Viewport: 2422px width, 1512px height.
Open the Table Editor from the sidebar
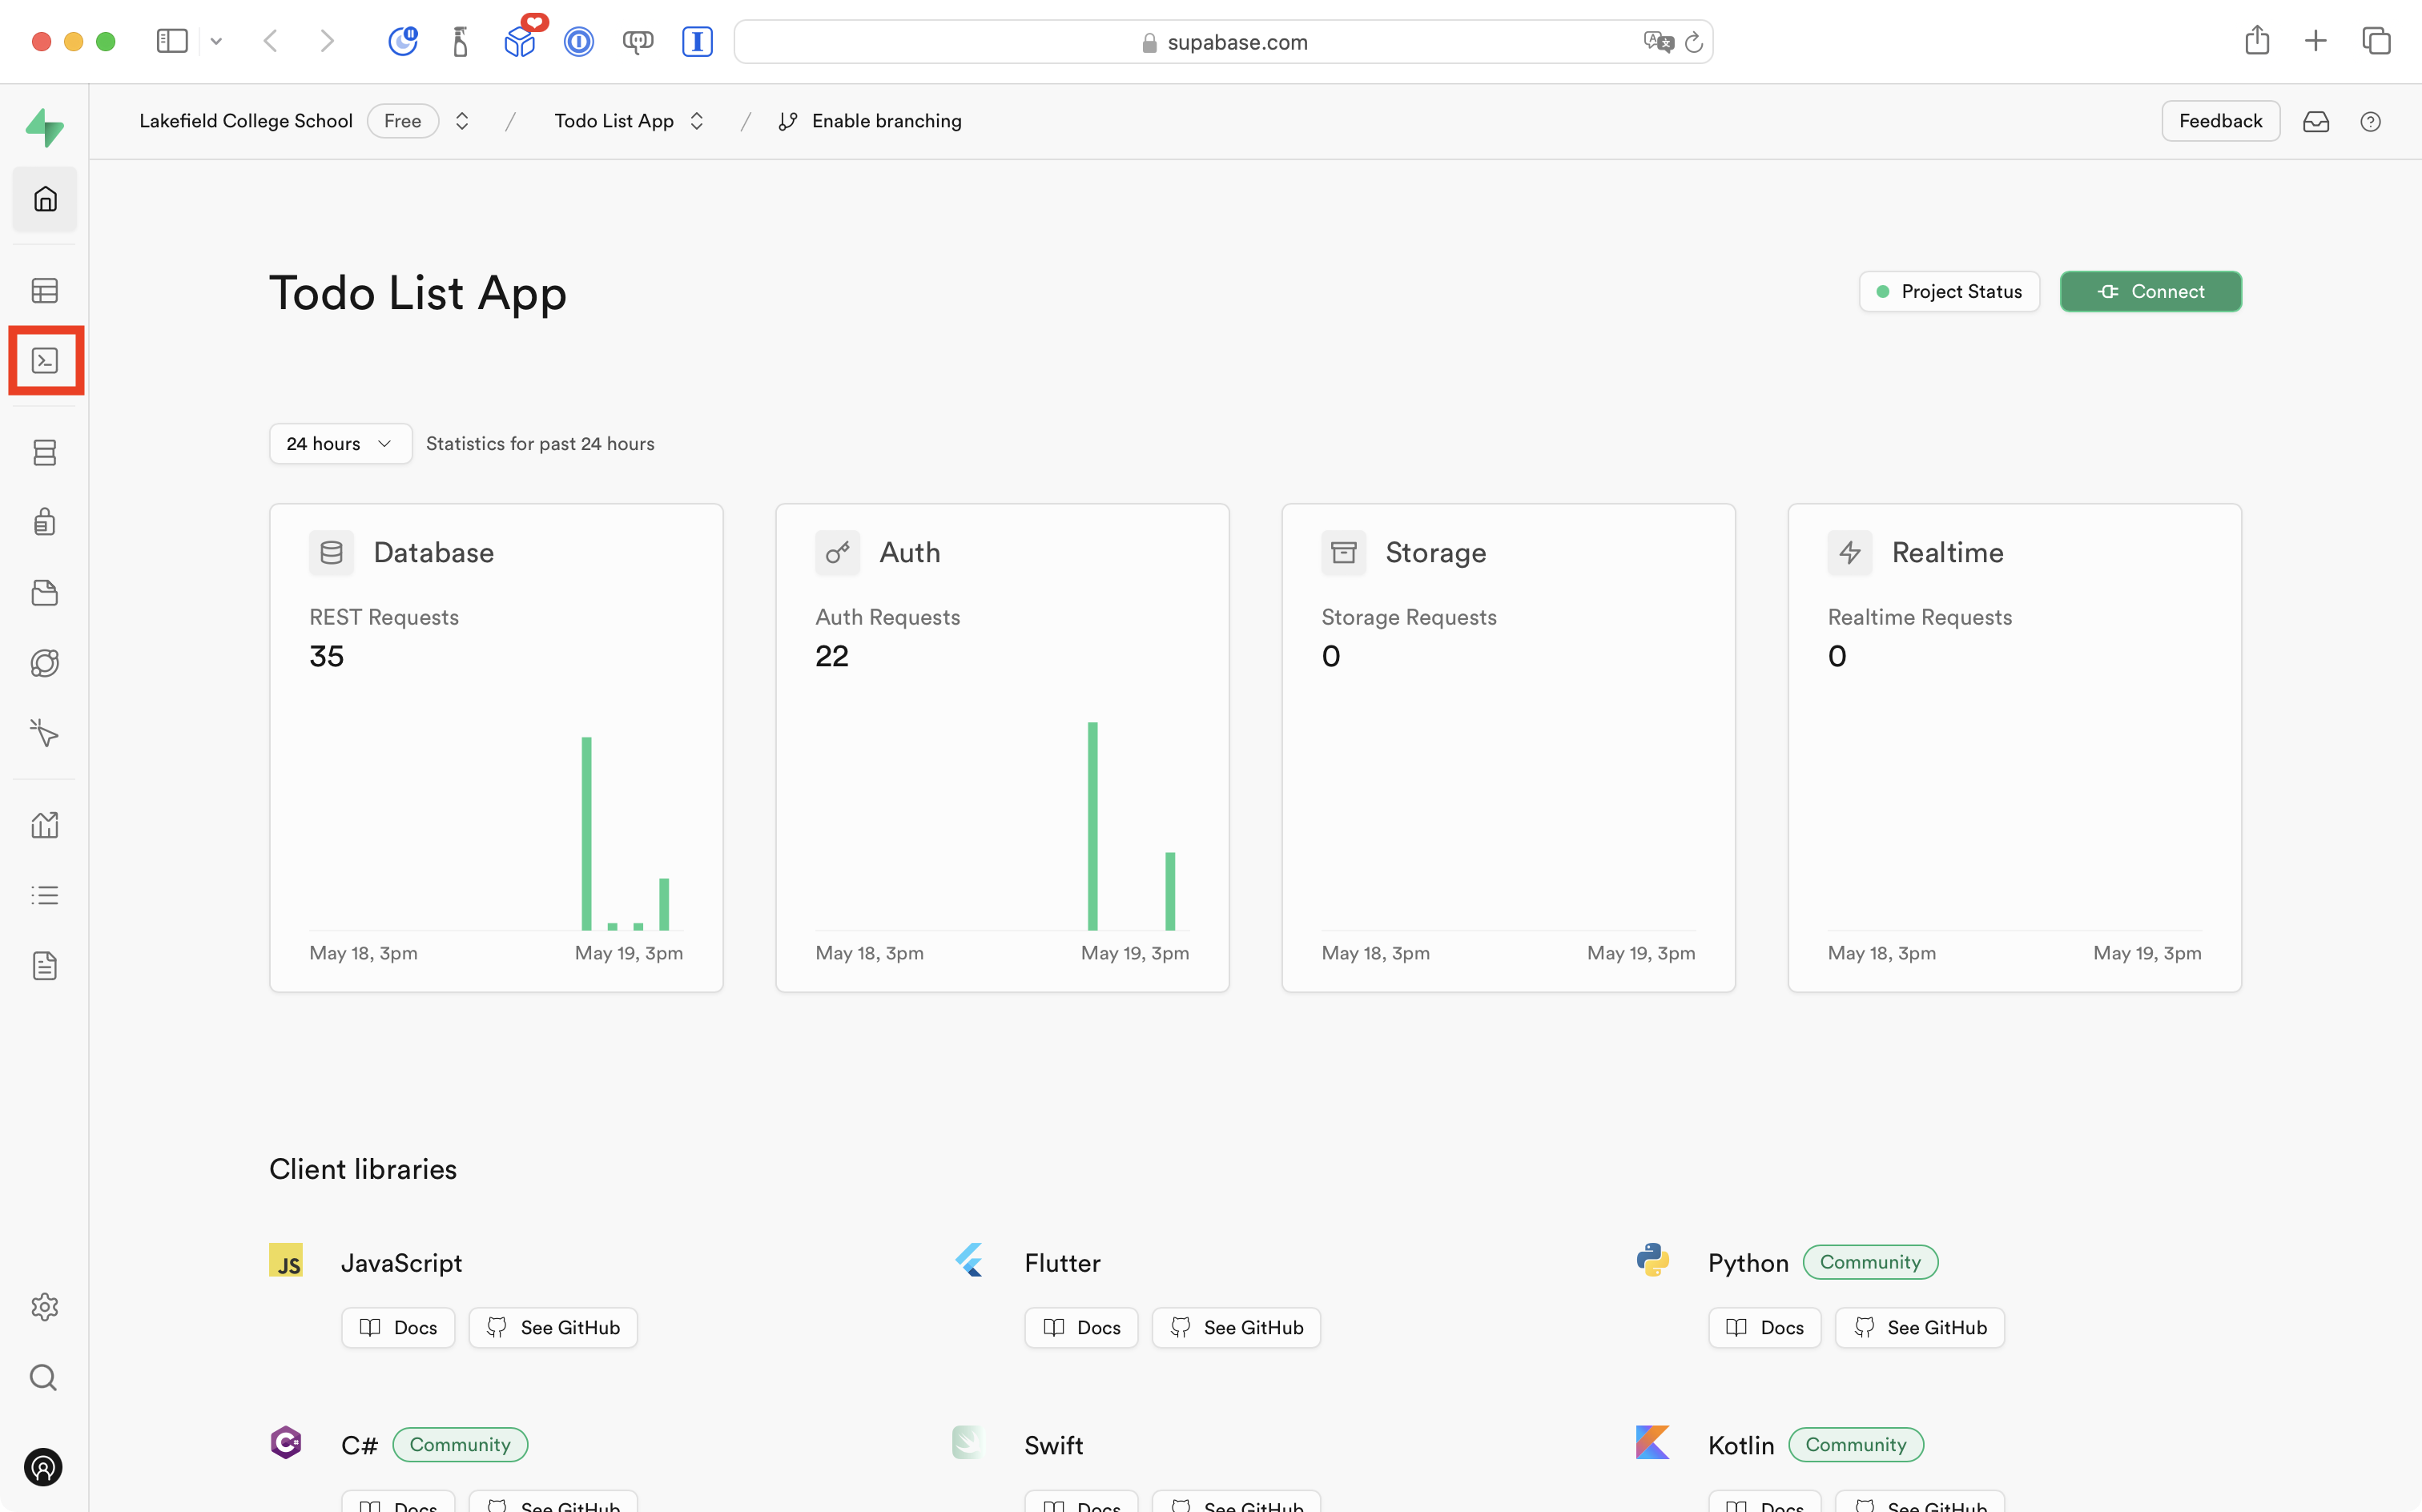coord(45,290)
